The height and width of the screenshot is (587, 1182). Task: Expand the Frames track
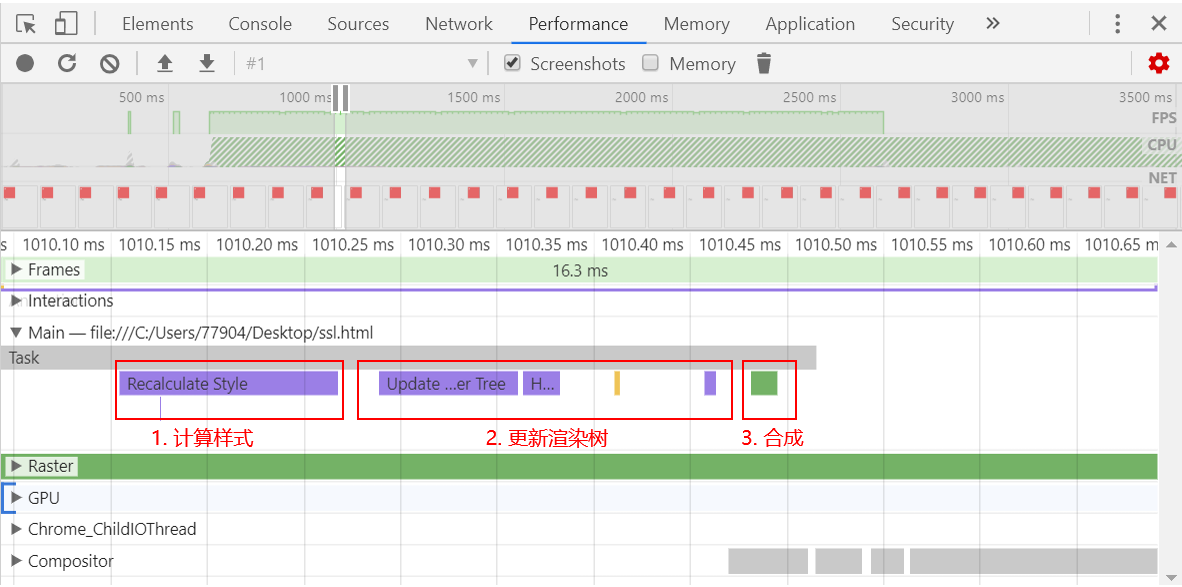coord(16,269)
